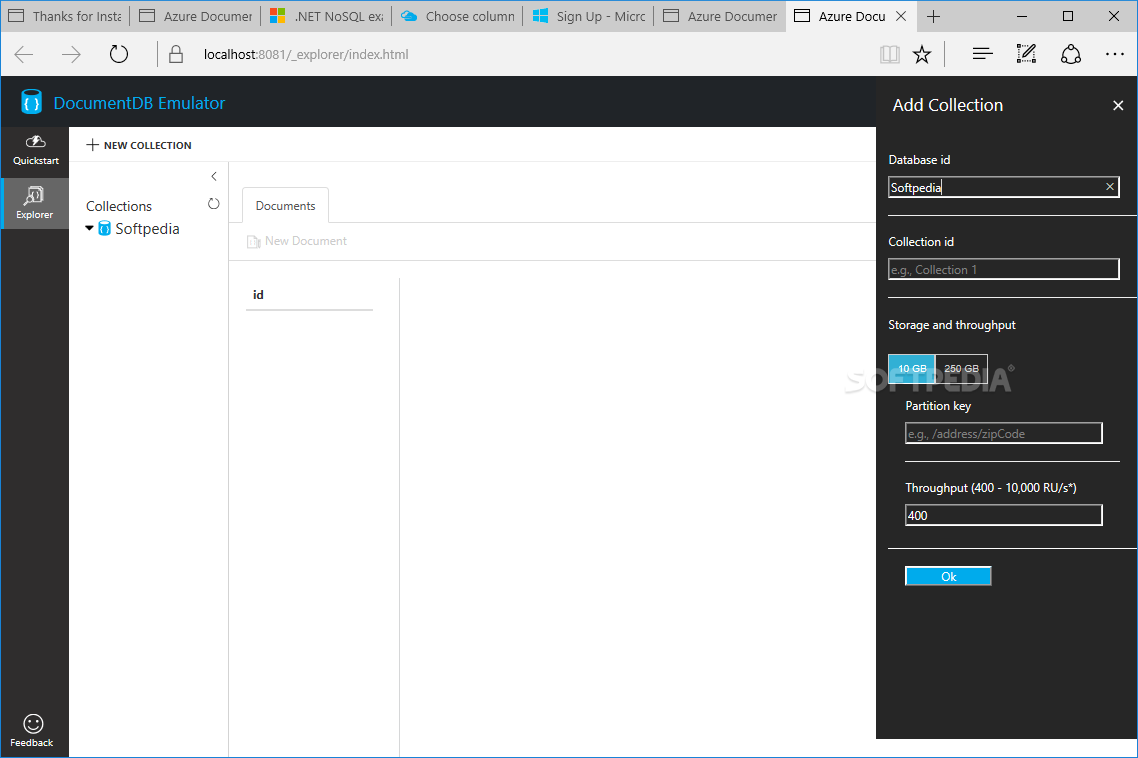Focus the Partition key input field

pos(1004,433)
